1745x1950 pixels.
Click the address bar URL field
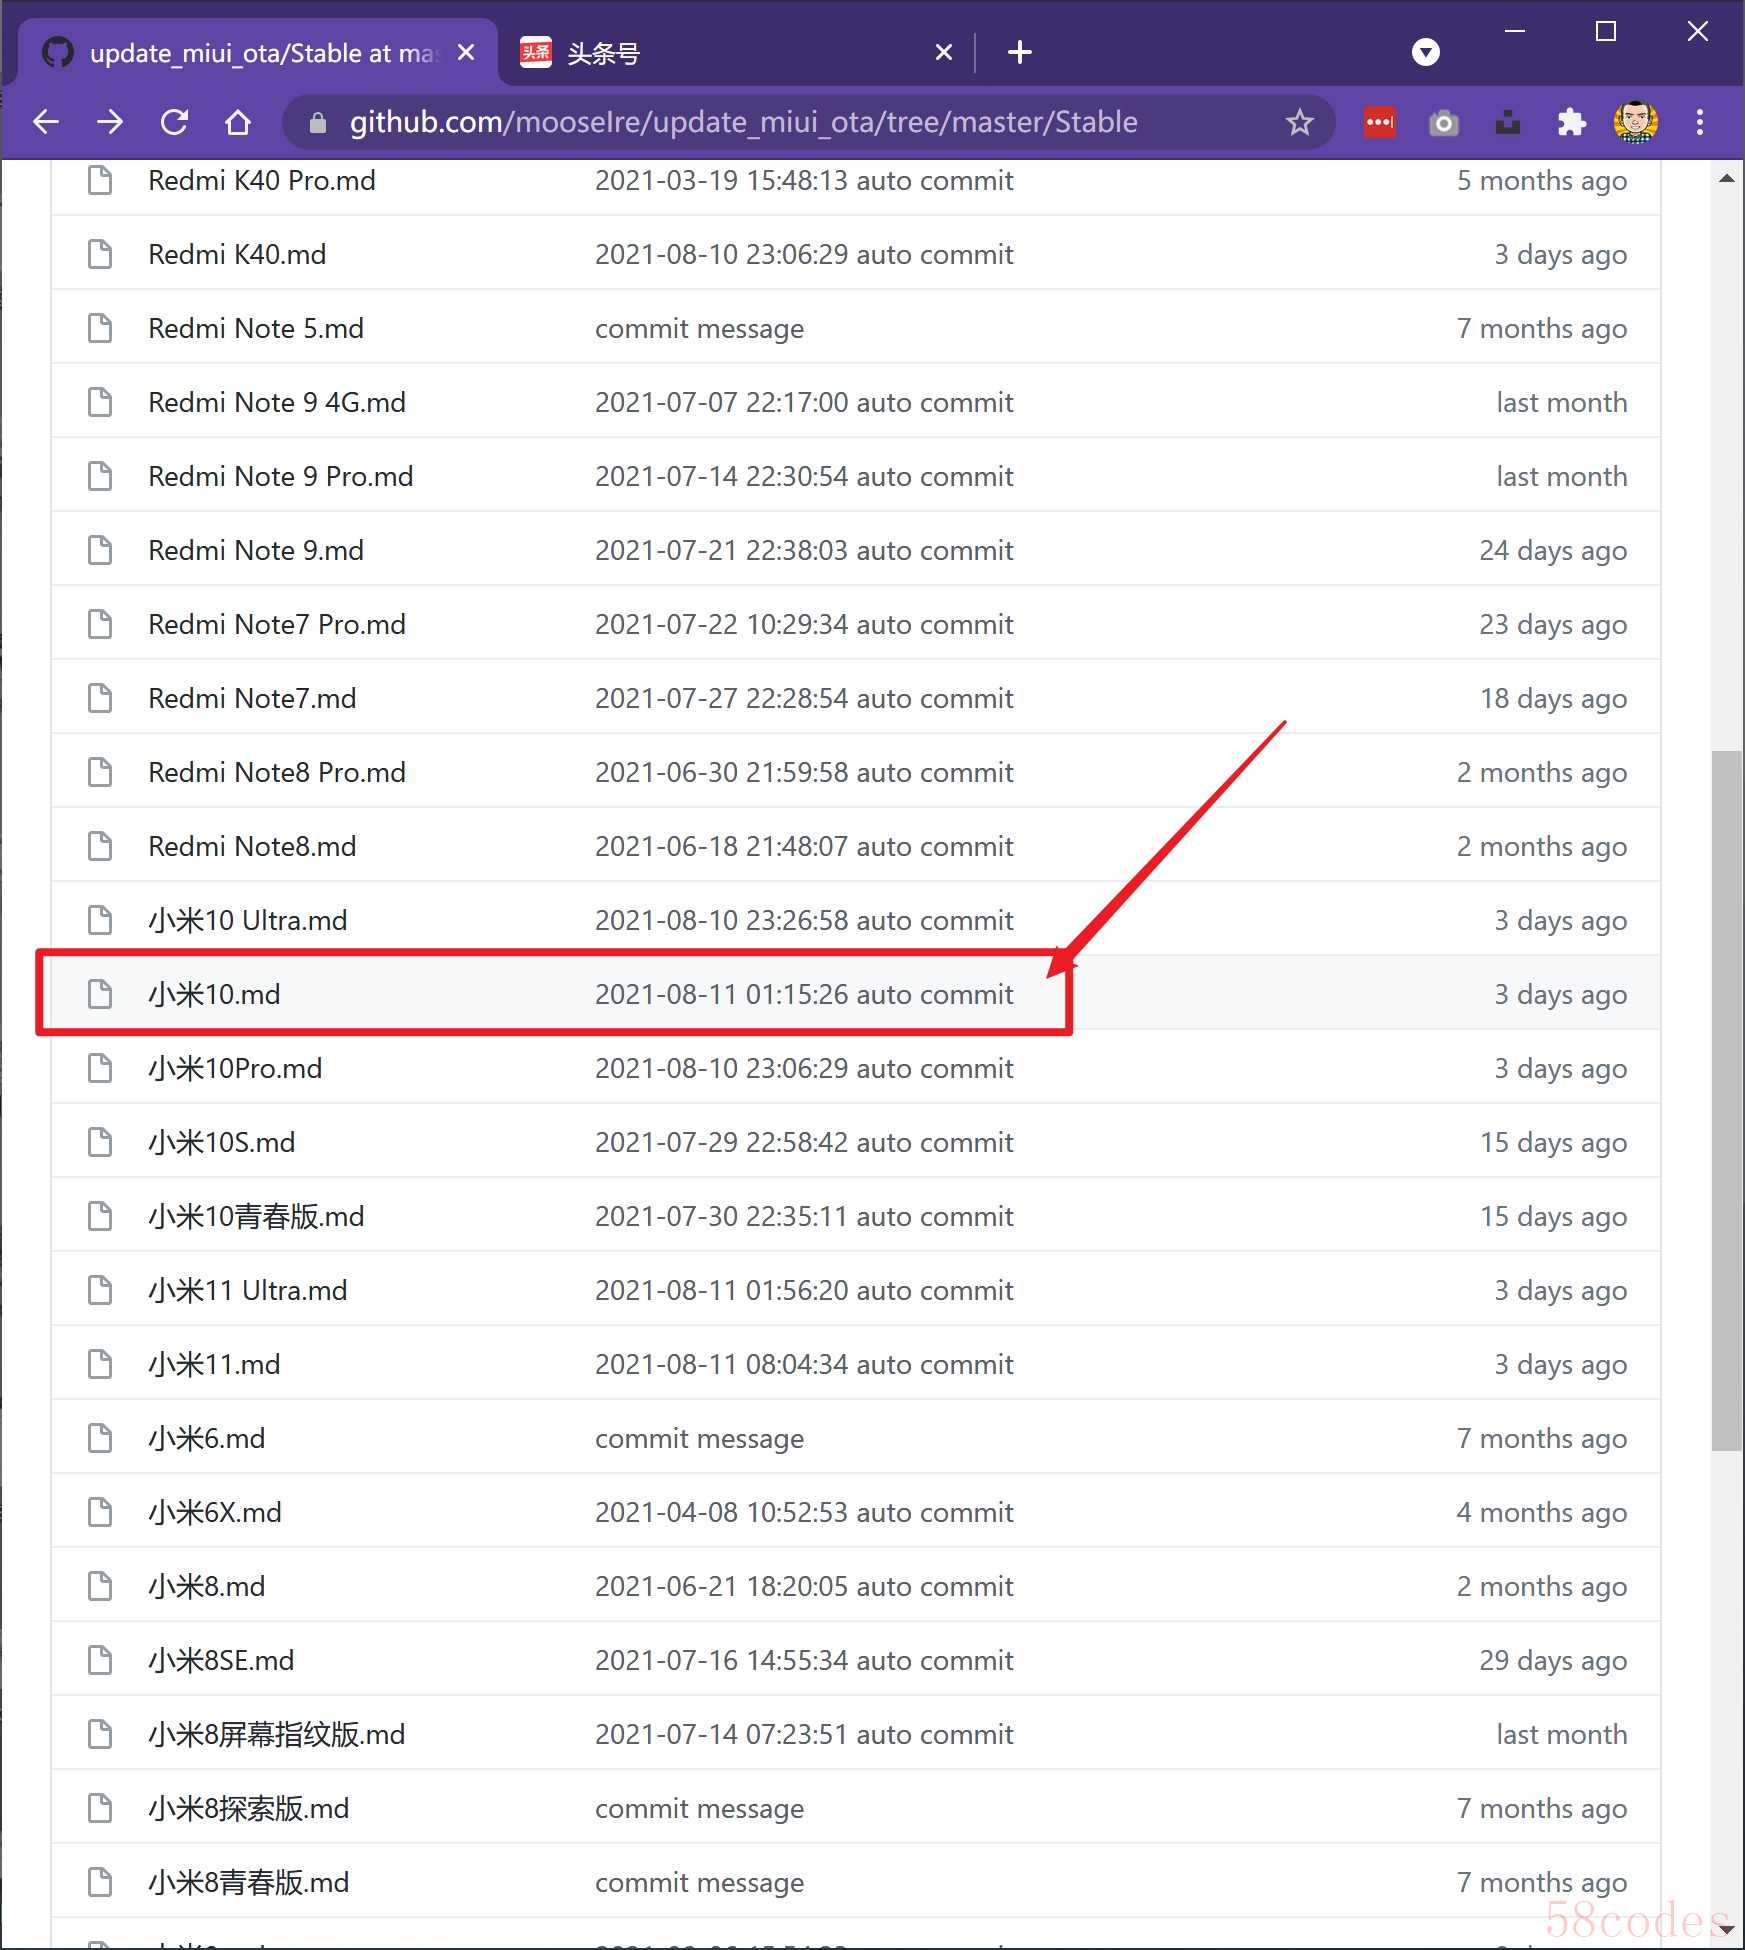click(743, 122)
